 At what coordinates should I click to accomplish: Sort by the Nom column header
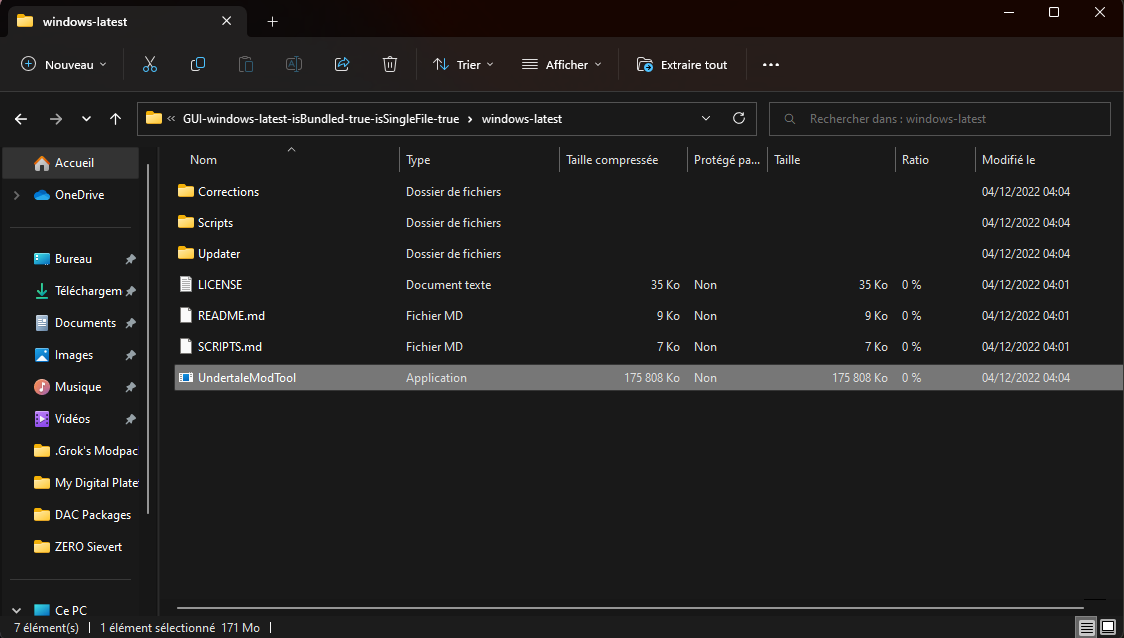point(287,160)
